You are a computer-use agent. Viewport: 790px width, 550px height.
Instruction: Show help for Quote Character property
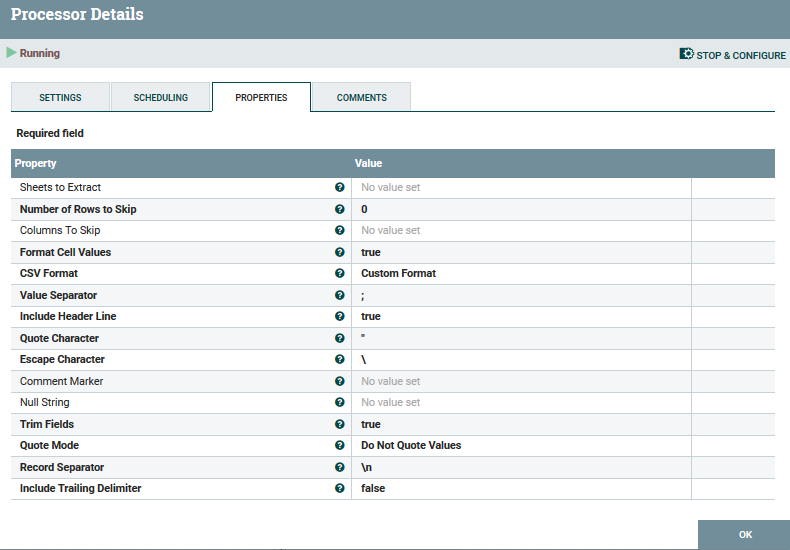tap(340, 338)
